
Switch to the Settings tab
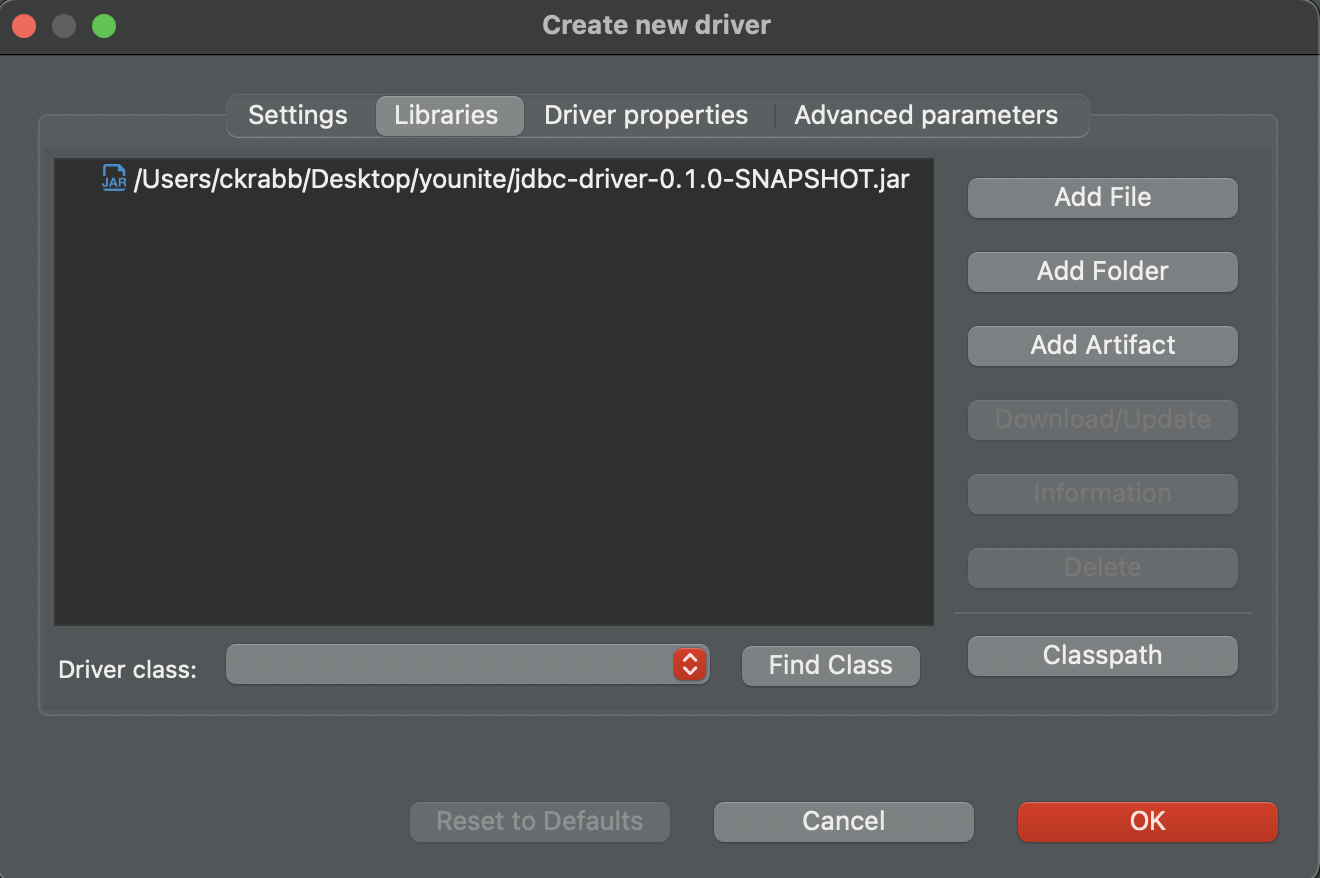click(x=298, y=116)
